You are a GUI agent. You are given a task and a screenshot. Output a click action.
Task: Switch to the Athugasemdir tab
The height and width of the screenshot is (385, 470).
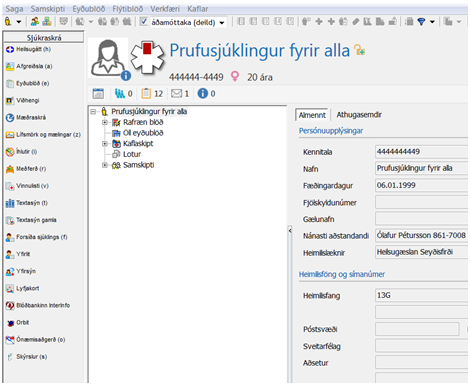tap(359, 115)
